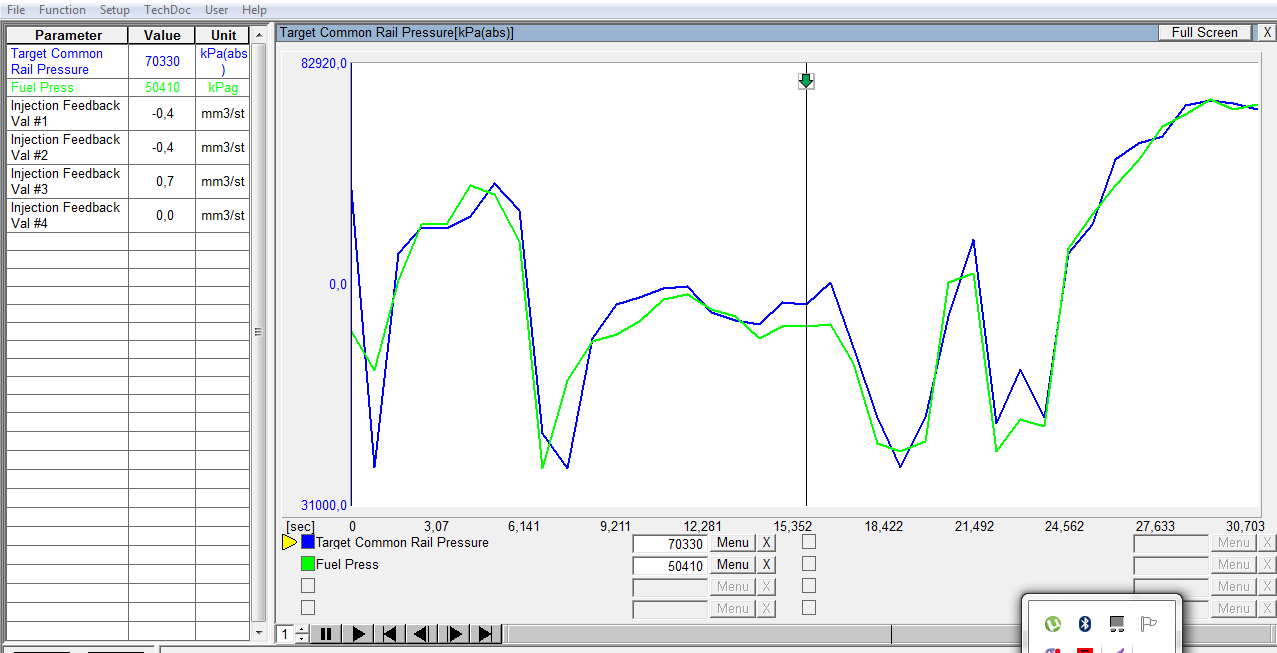Click the Full Screen button

pos(1204,32)
